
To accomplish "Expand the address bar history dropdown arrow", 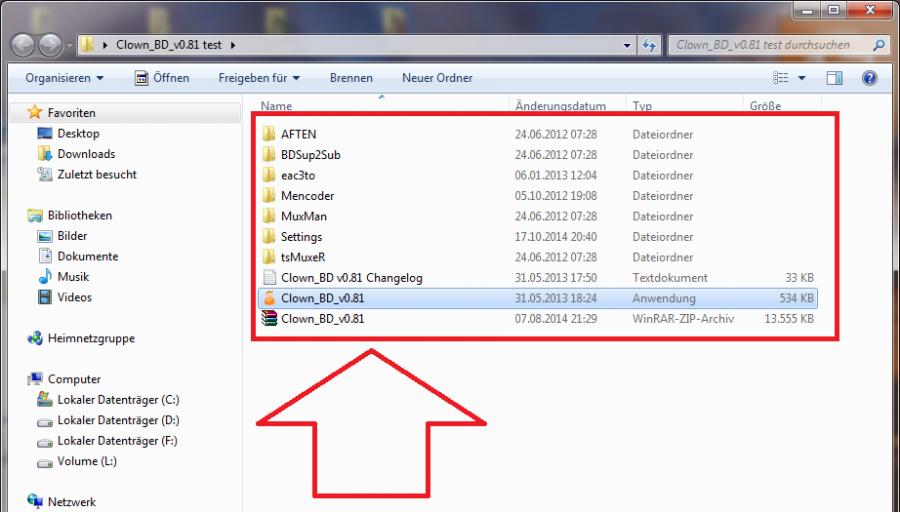I will 627,45.
